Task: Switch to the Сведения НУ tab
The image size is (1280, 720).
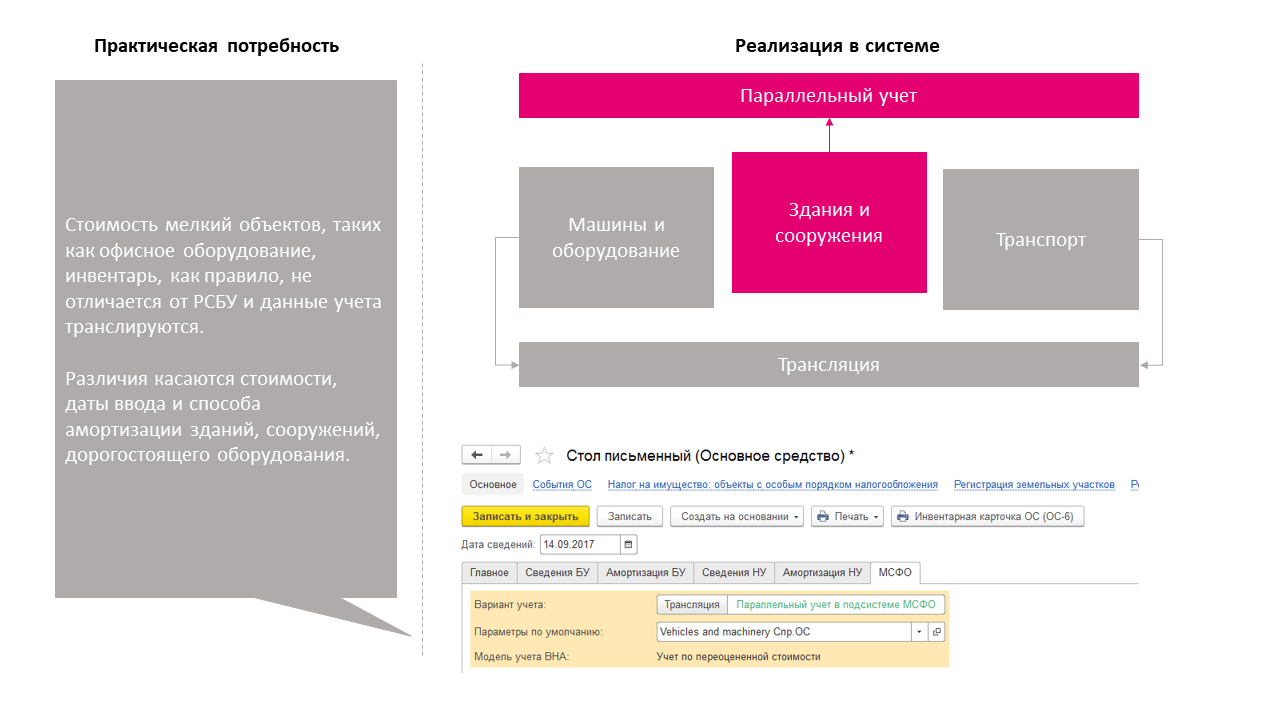Action: click(x=734, y=573)
